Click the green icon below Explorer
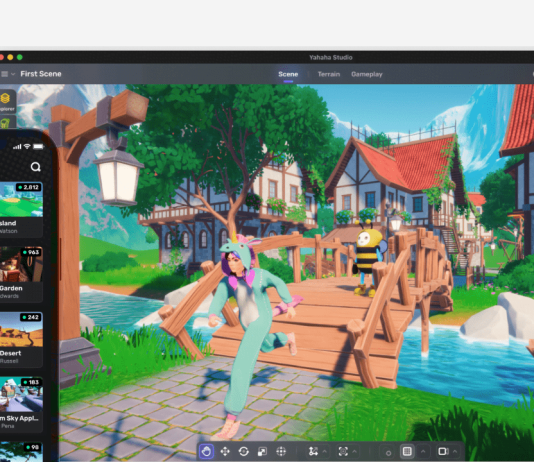Screen dimensions: 534x462 5,123
